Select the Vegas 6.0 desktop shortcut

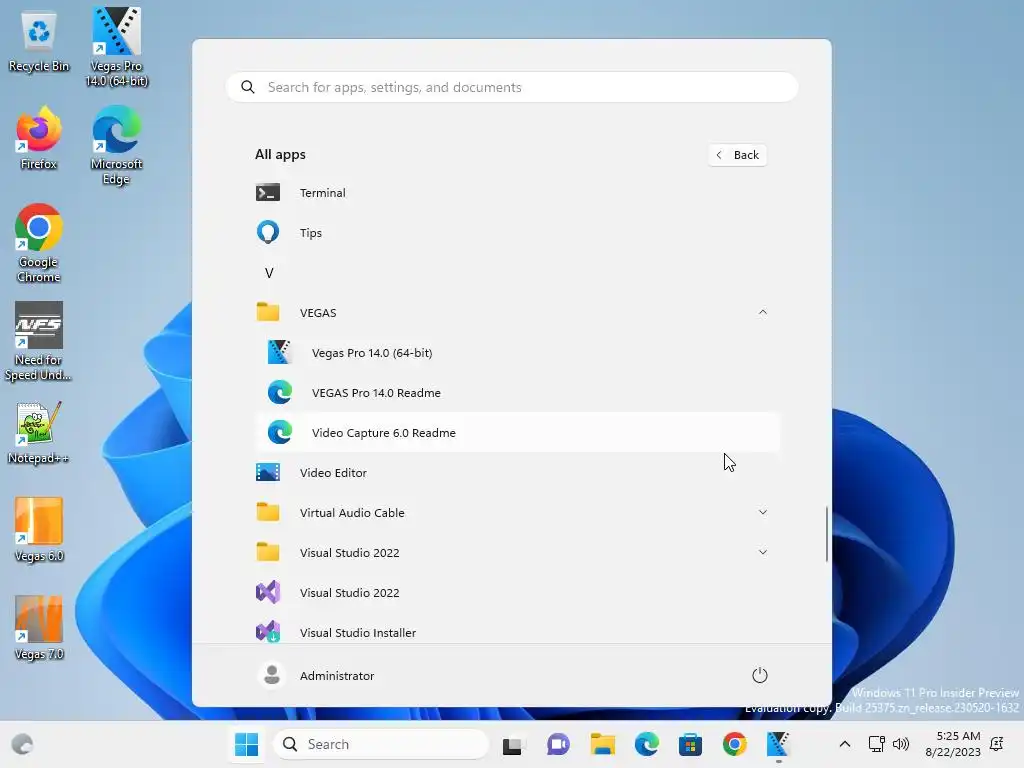tap(39, 530)
